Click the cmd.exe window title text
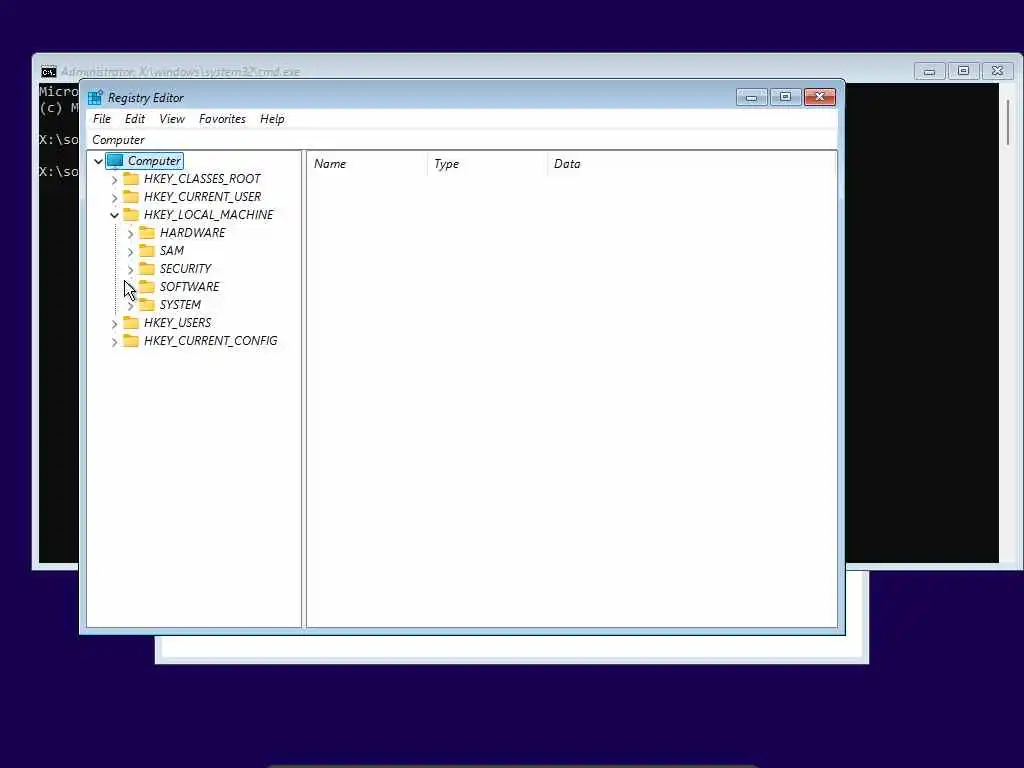1024x768 pixels. pyautogui.click(x=180, y=72)
